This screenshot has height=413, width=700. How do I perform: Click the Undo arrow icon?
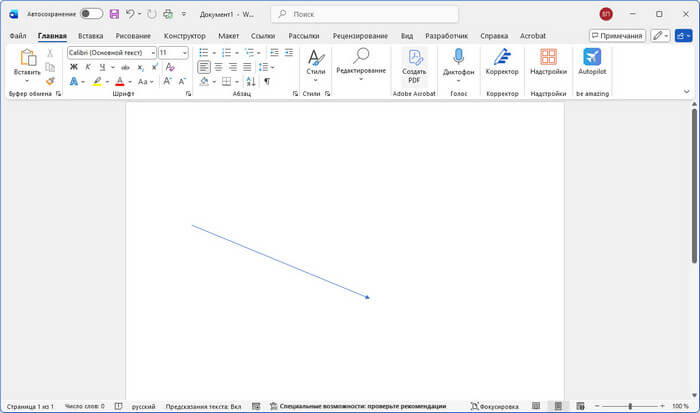click(131, 14)
